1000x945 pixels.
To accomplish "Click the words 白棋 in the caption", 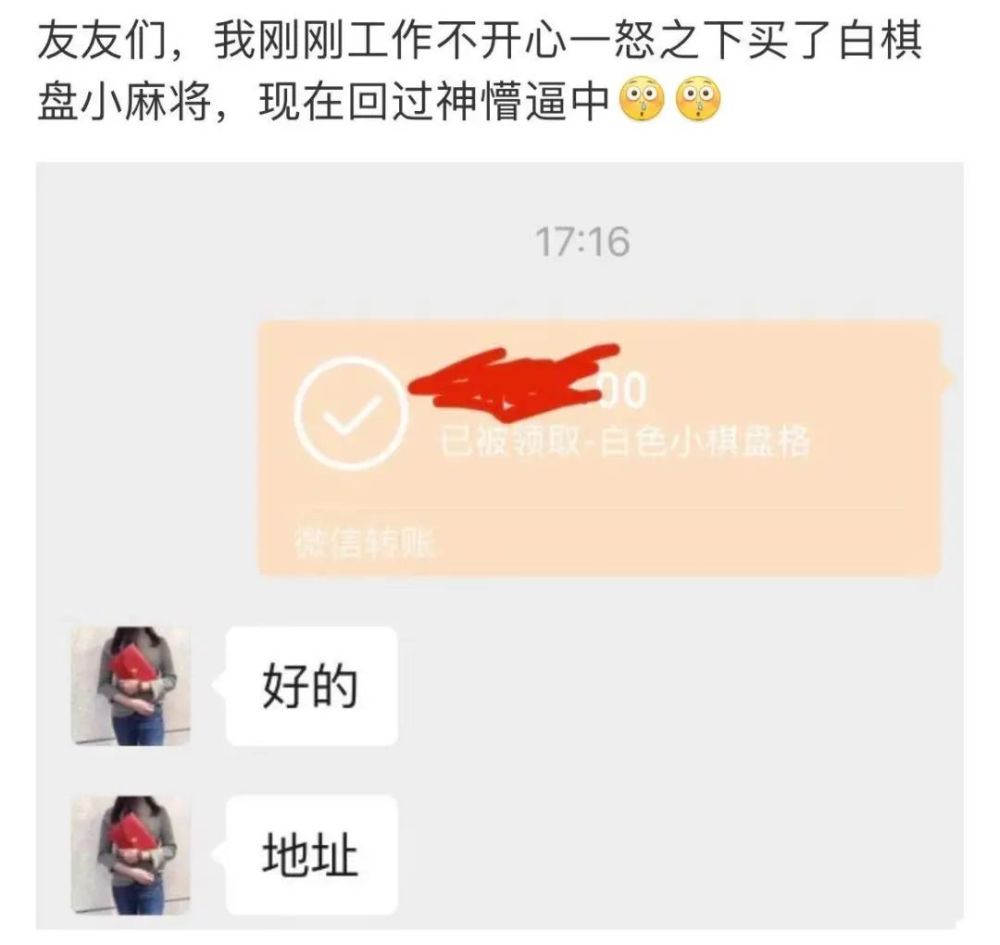I will tap(881, 41).
